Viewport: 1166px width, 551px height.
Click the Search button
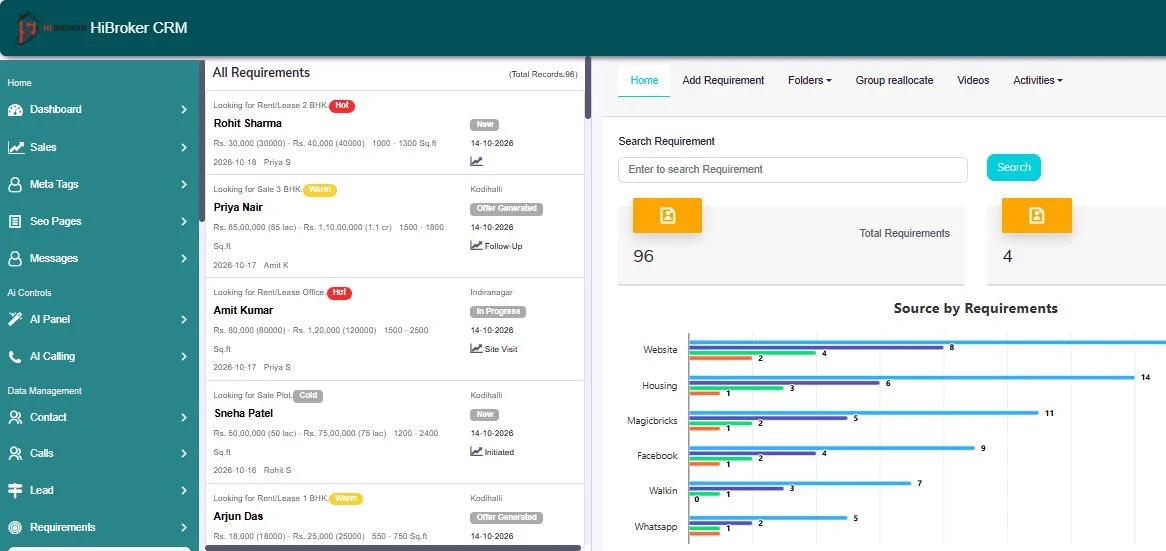(1014, 167)
